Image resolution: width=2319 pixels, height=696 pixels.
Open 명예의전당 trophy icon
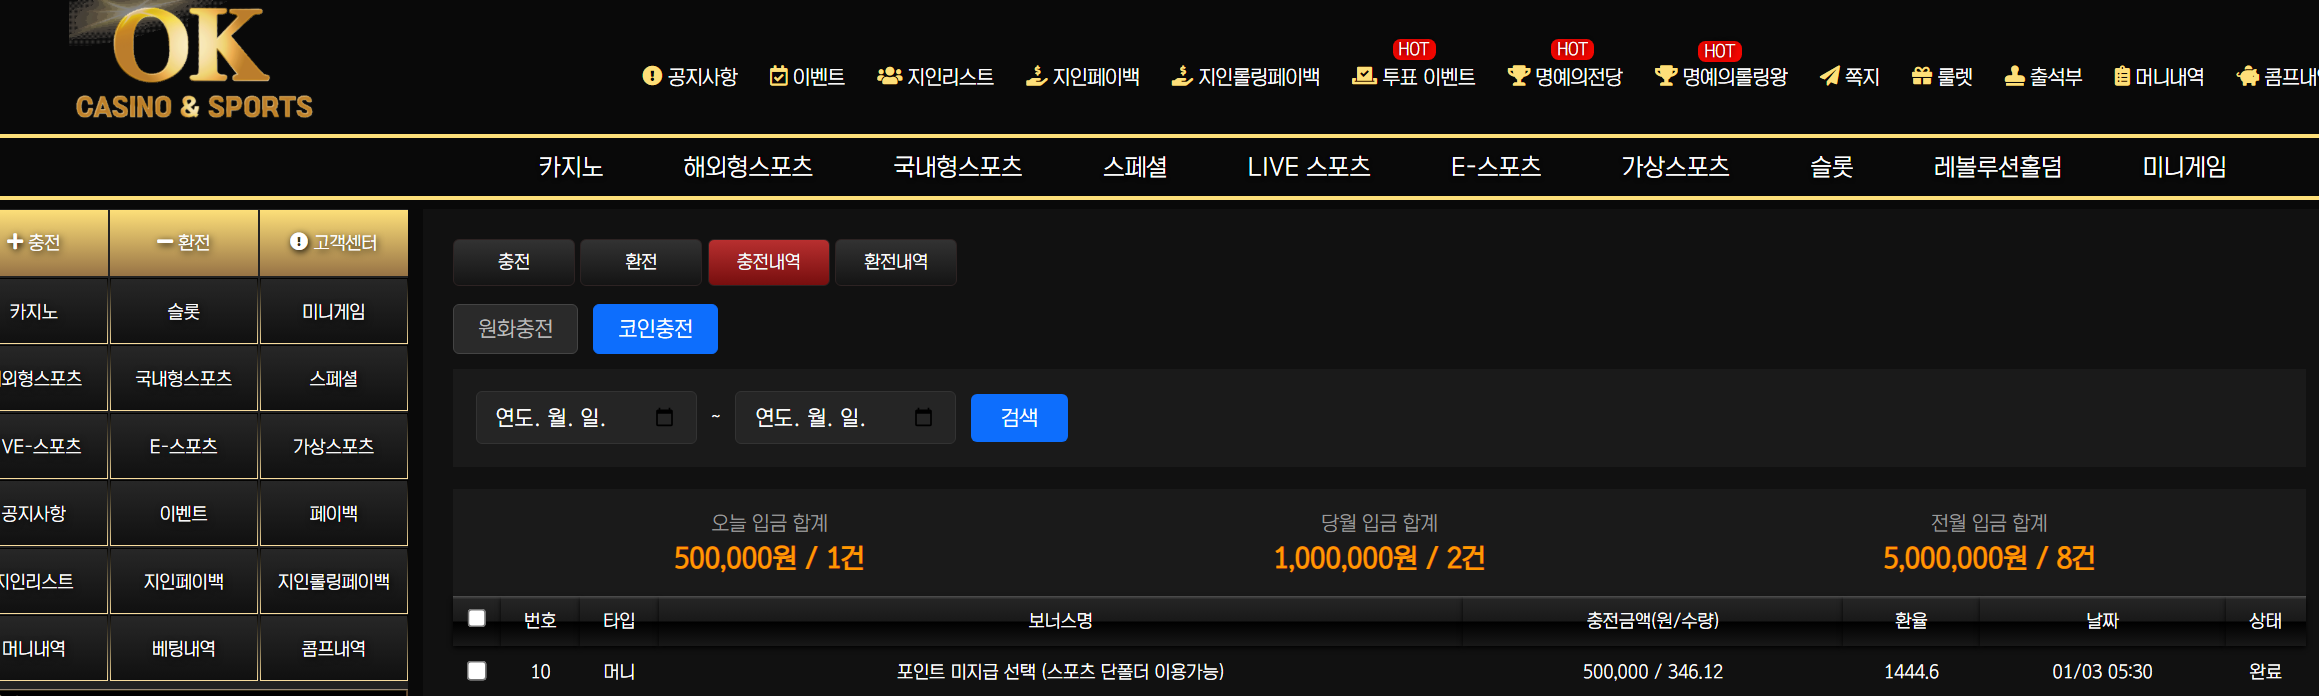click(1518, 76)
